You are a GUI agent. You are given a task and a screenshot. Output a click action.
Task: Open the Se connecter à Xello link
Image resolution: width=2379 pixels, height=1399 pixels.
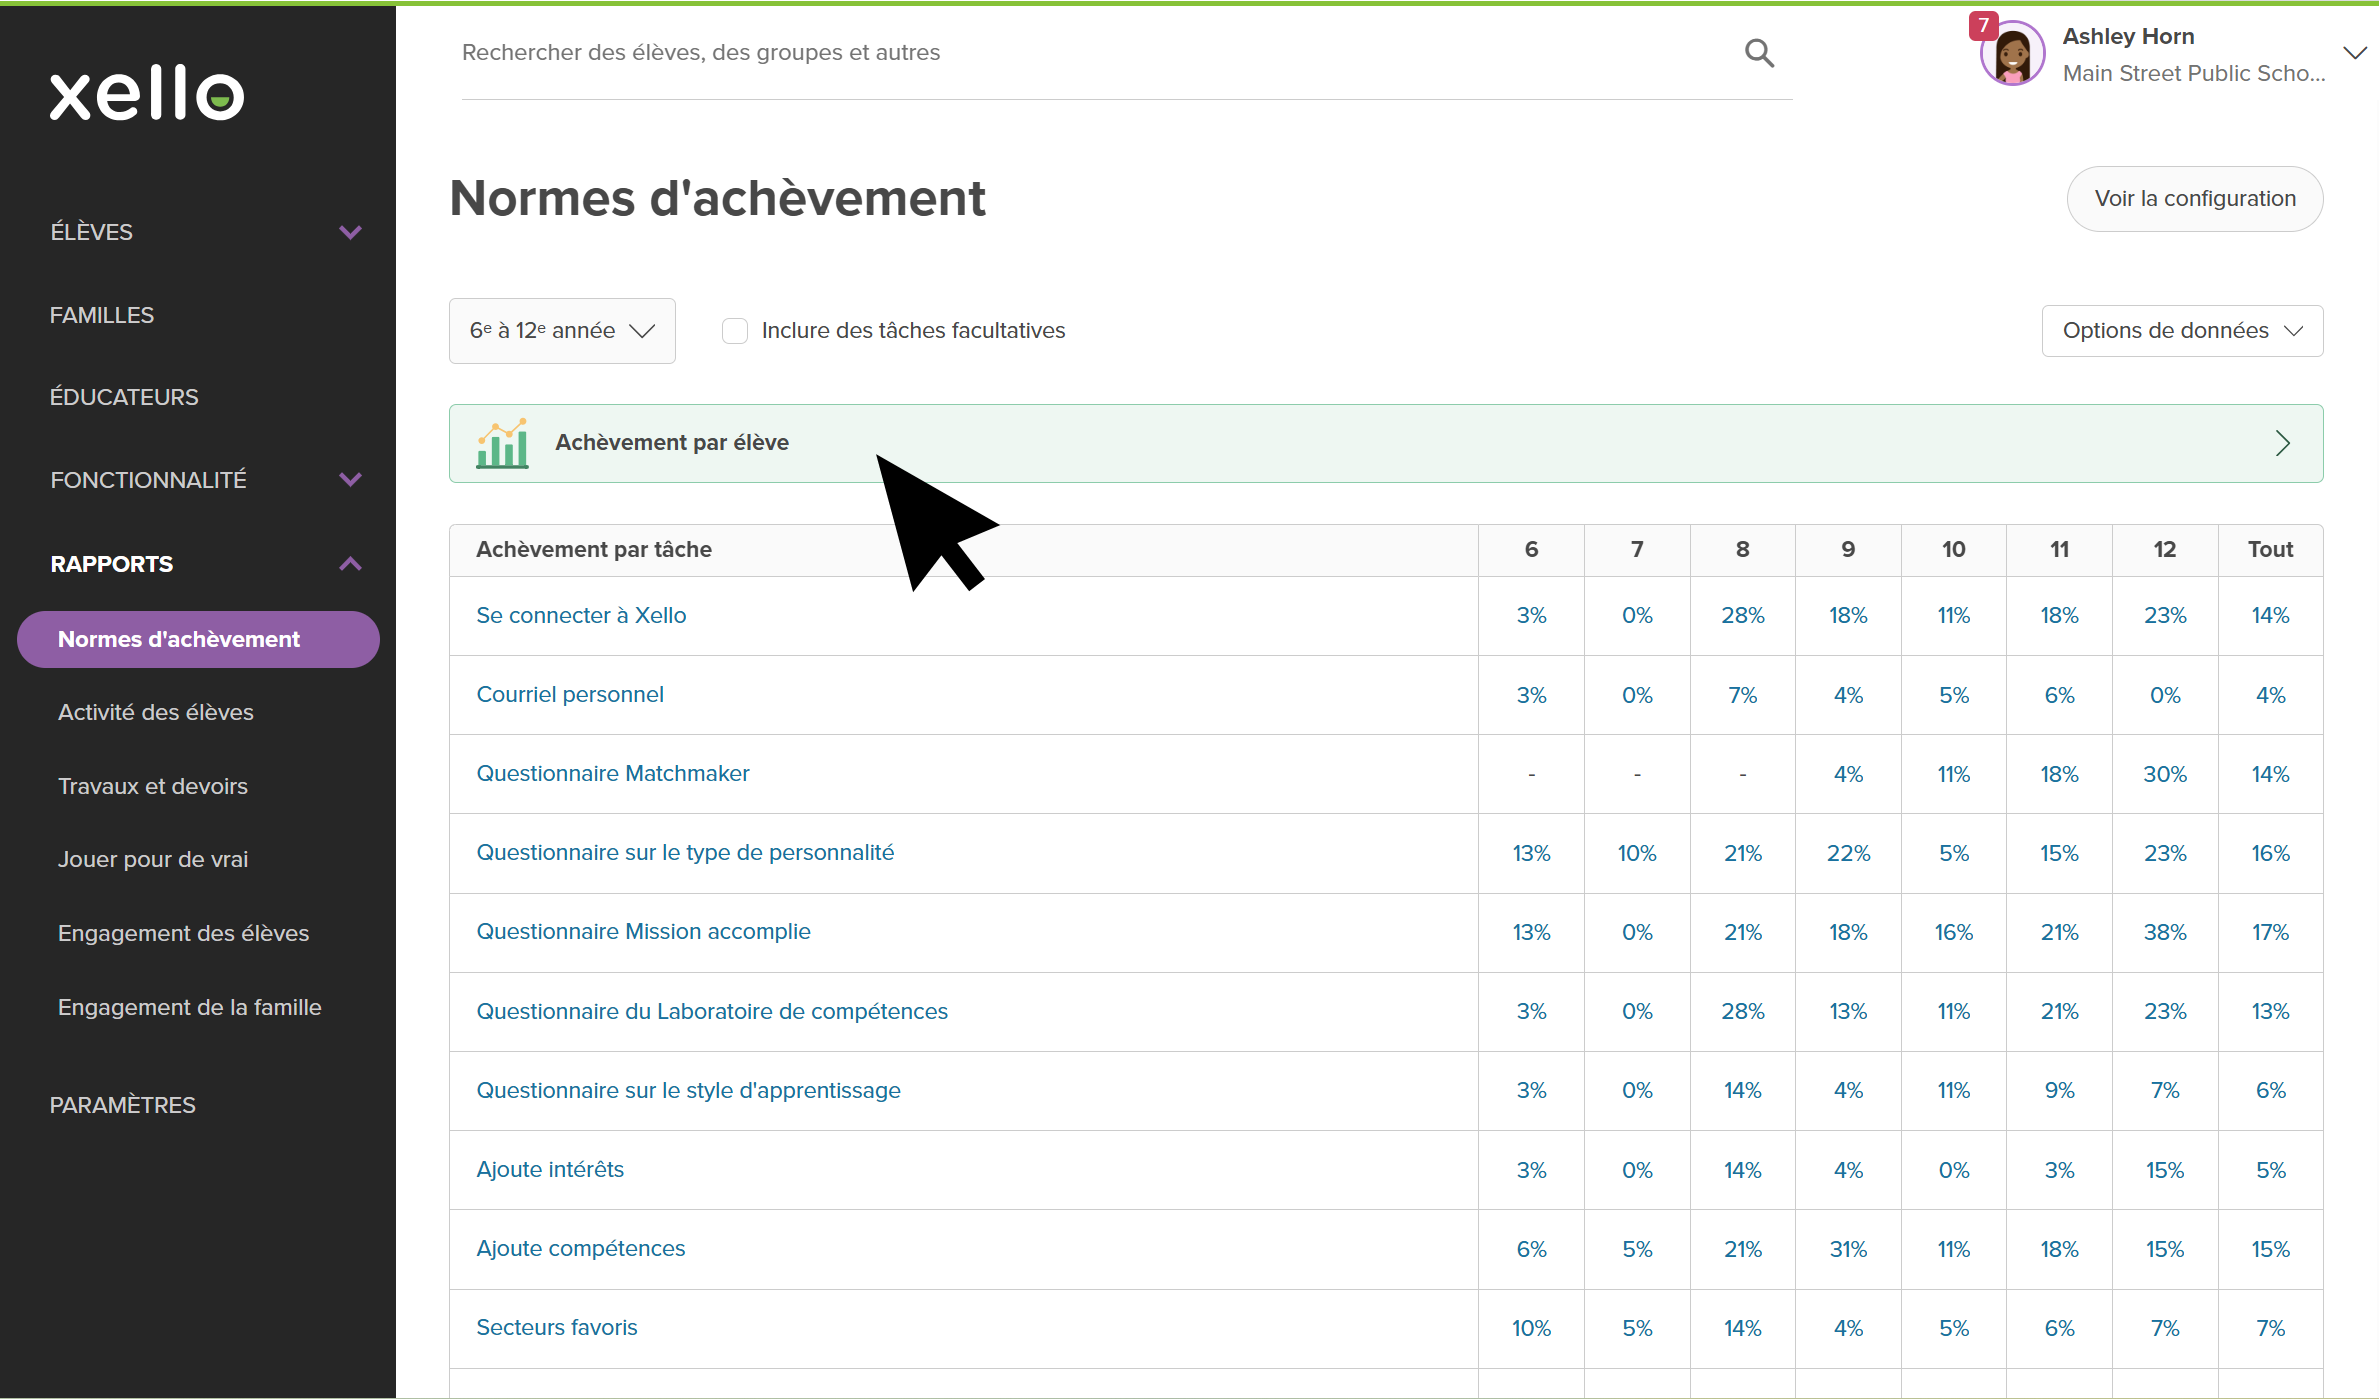point(581,615)
